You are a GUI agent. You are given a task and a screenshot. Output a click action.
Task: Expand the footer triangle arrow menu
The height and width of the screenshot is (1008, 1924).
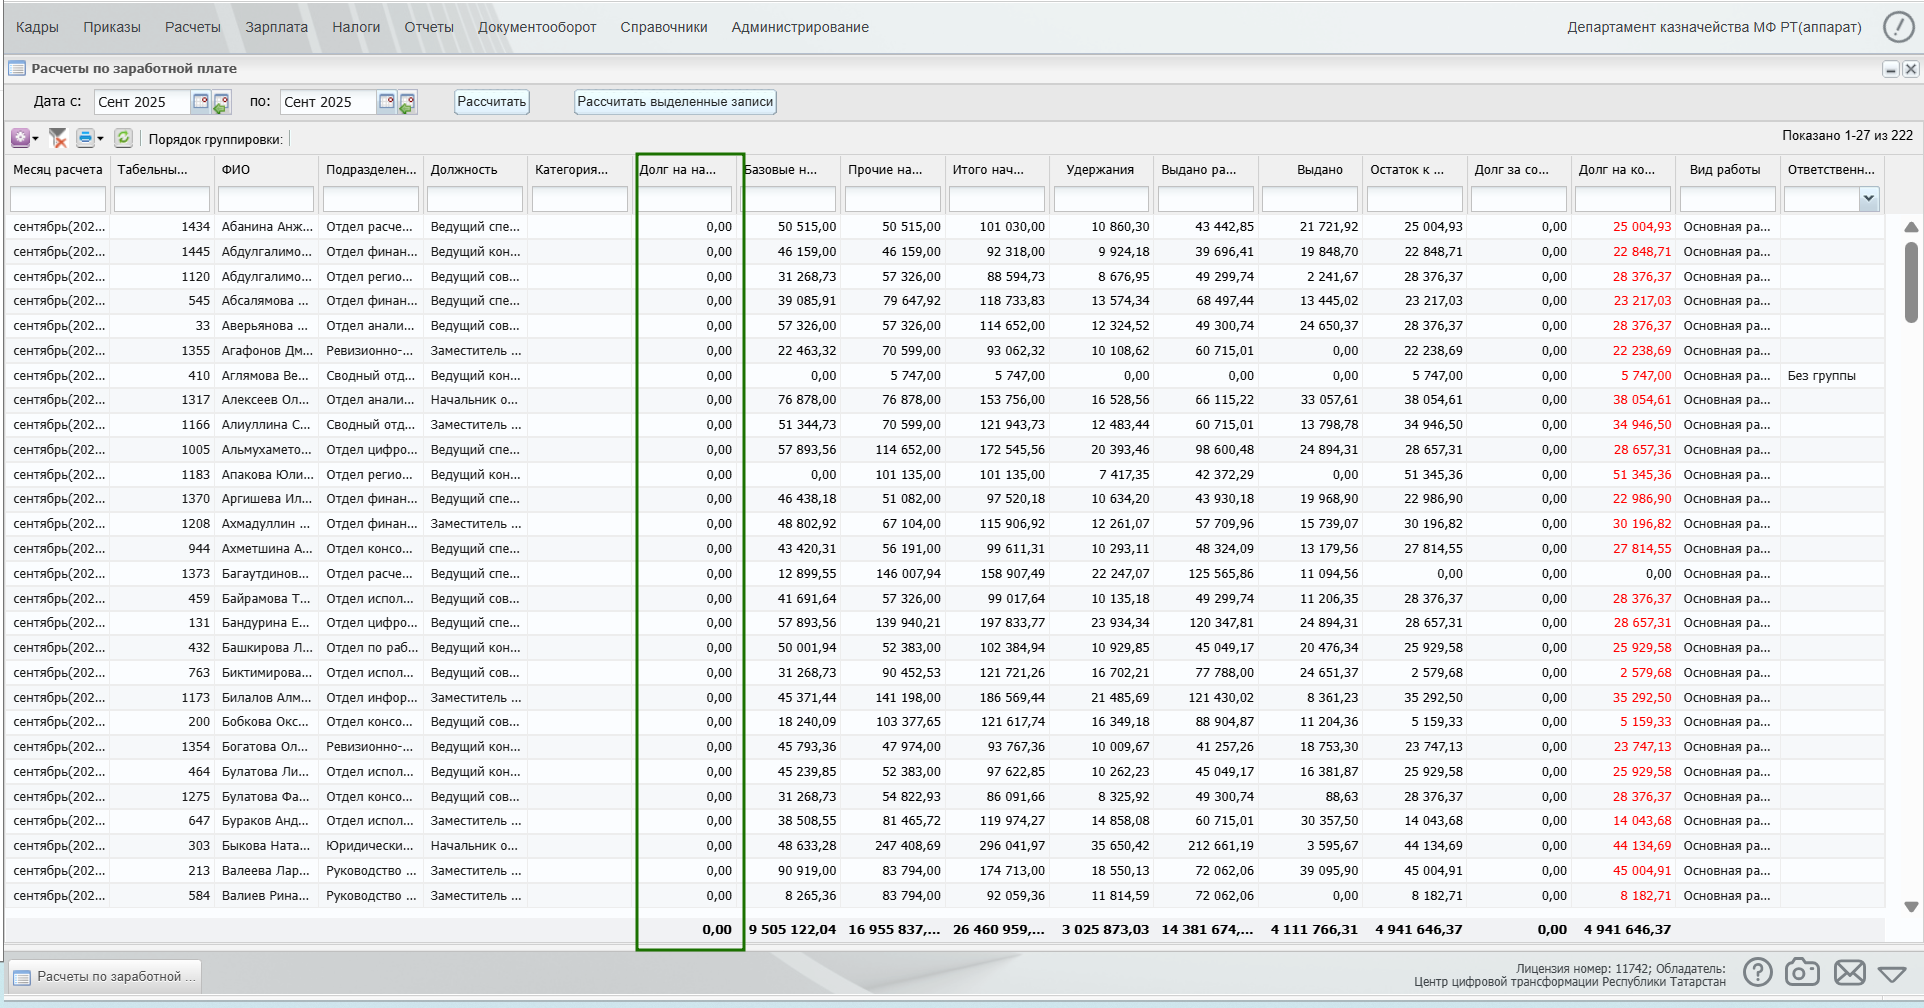[1892, 973]
